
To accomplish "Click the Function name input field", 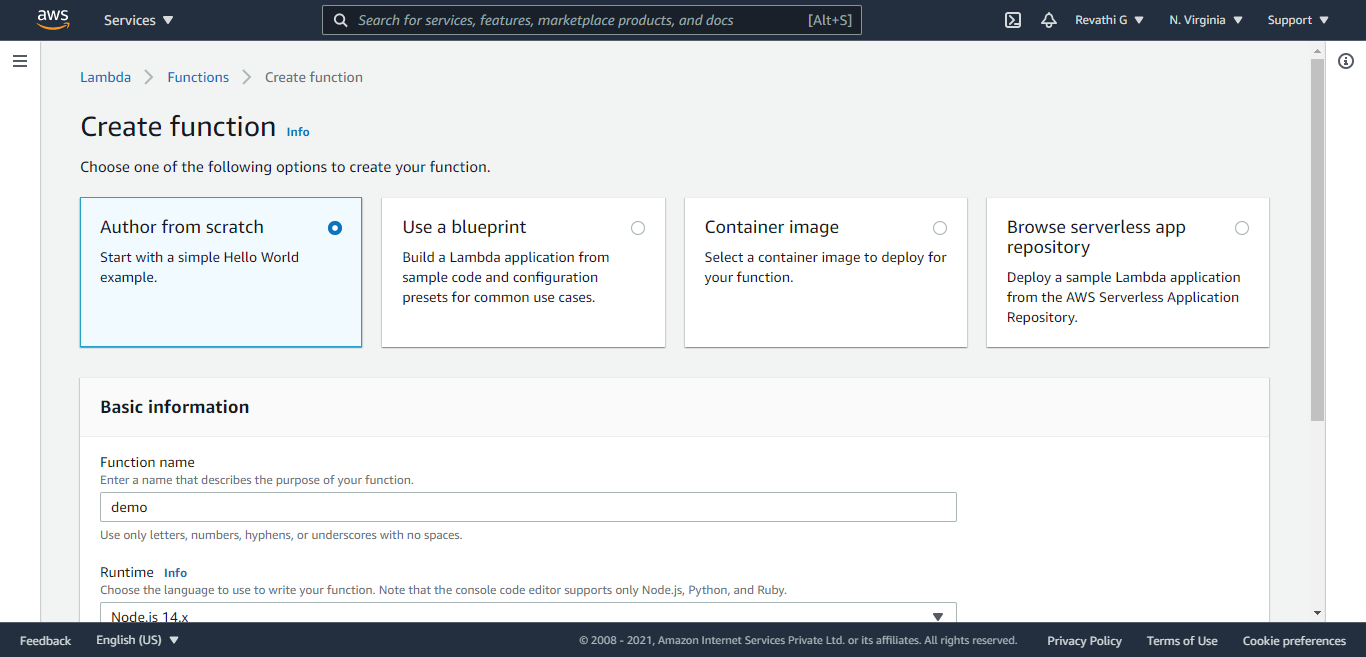I will pos(528,507).
